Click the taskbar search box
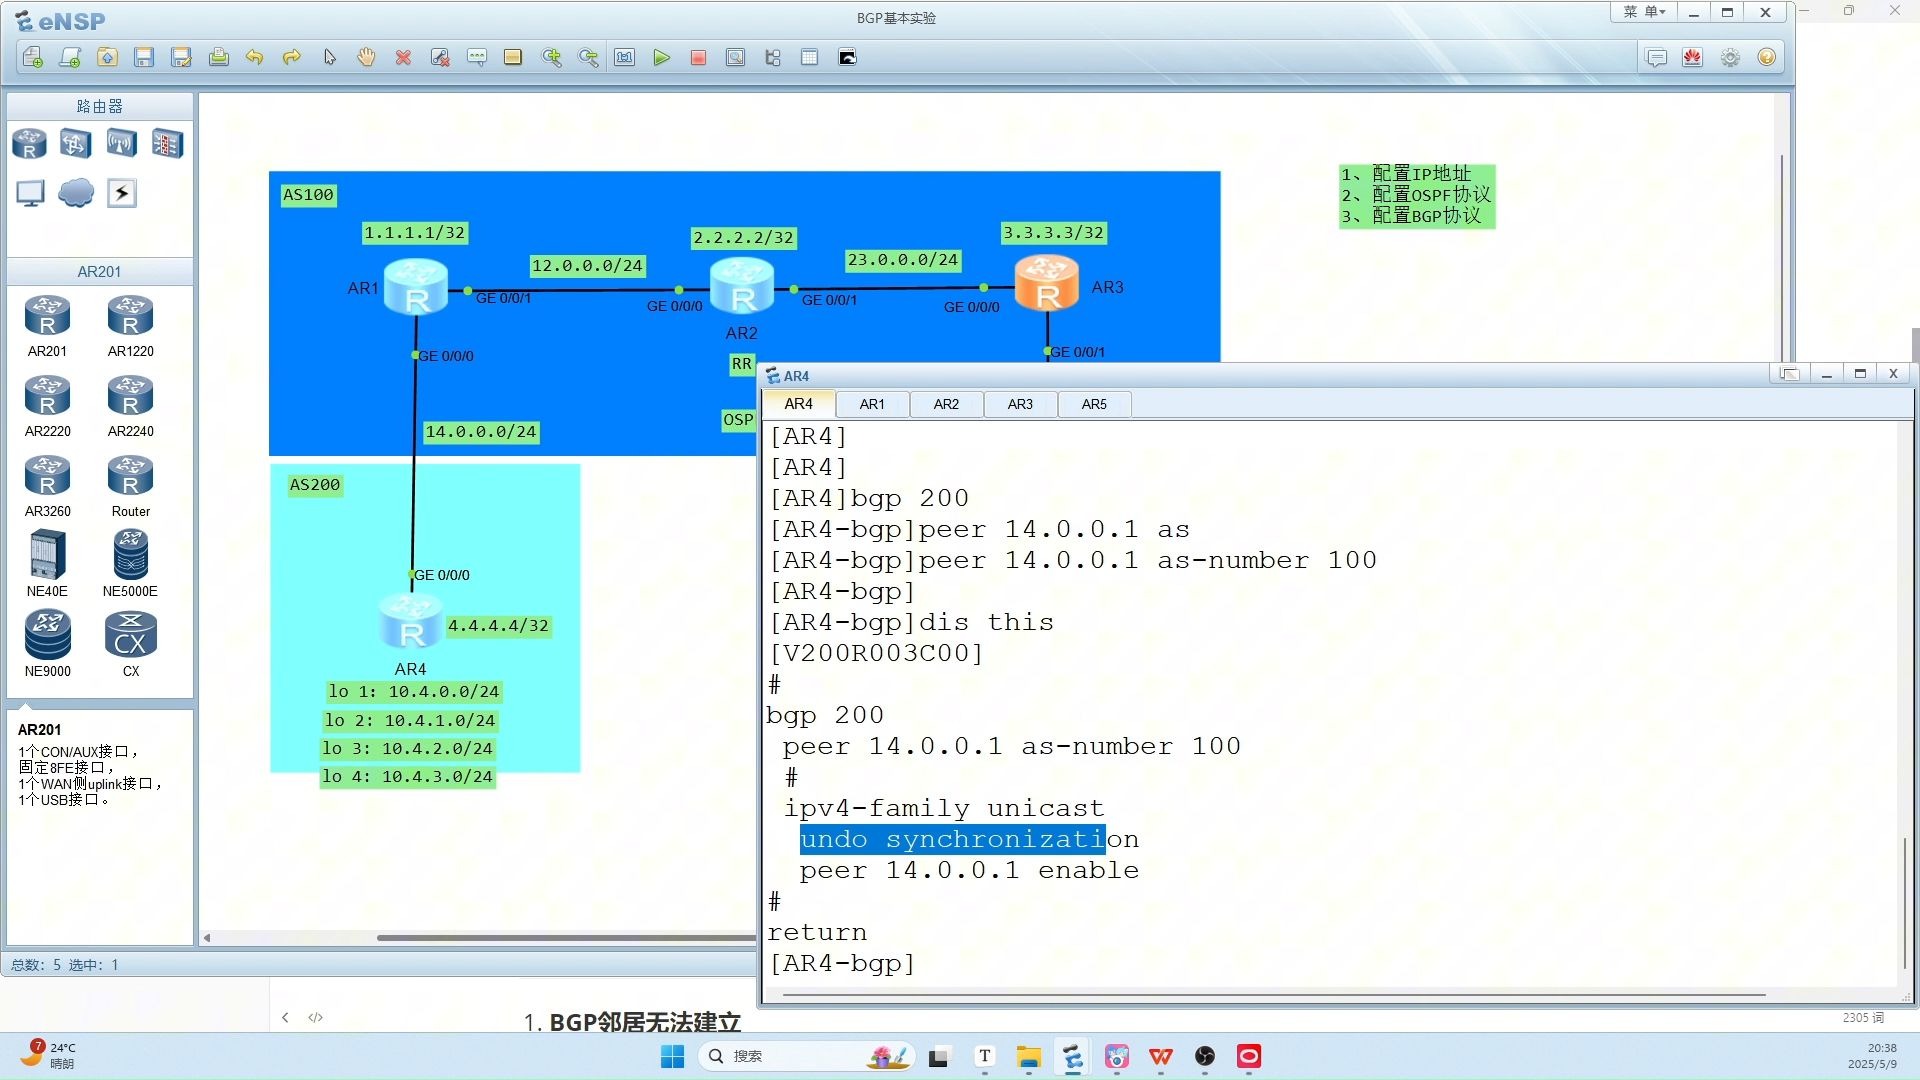This screenshot has height=1080, width=1920. coord(806,1056)
